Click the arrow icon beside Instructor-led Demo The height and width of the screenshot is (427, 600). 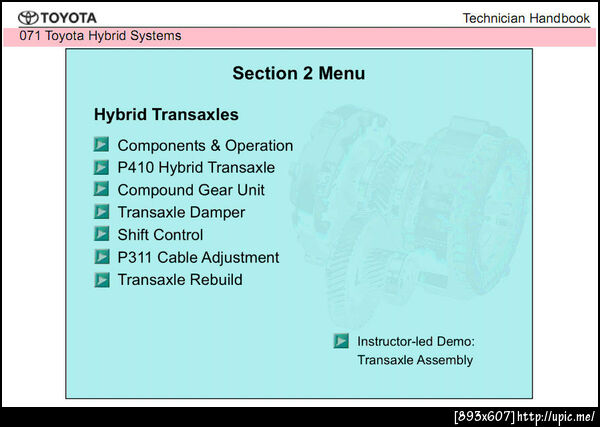(341, 341)
